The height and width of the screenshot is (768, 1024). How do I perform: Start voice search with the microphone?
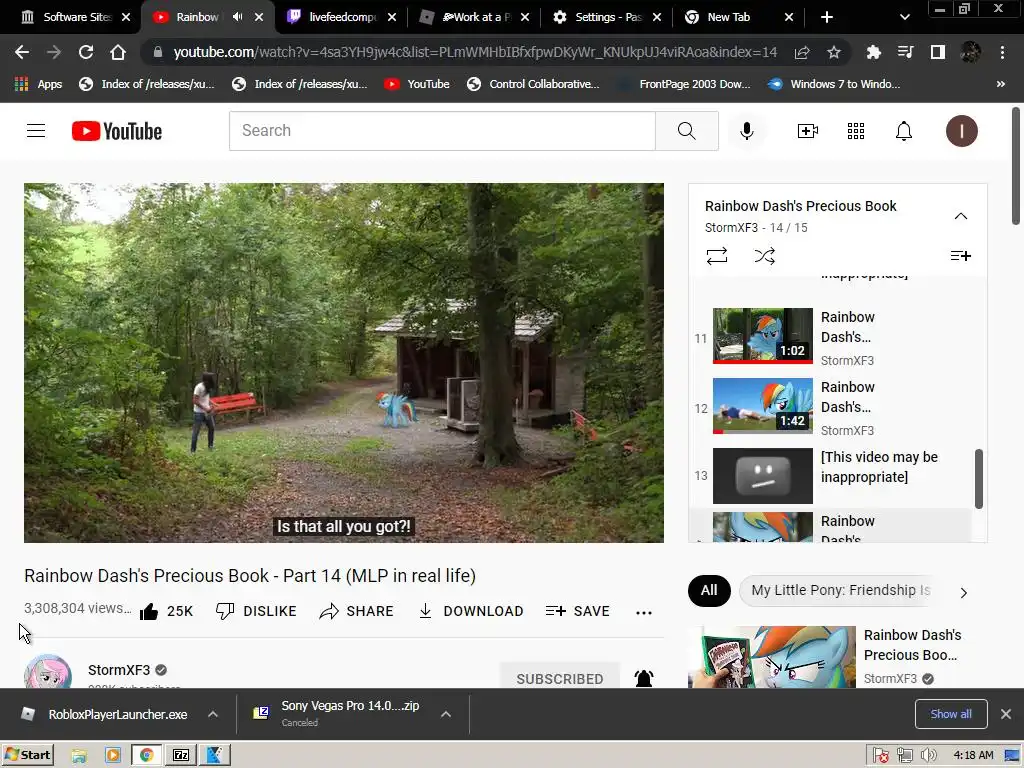point(746,131)
